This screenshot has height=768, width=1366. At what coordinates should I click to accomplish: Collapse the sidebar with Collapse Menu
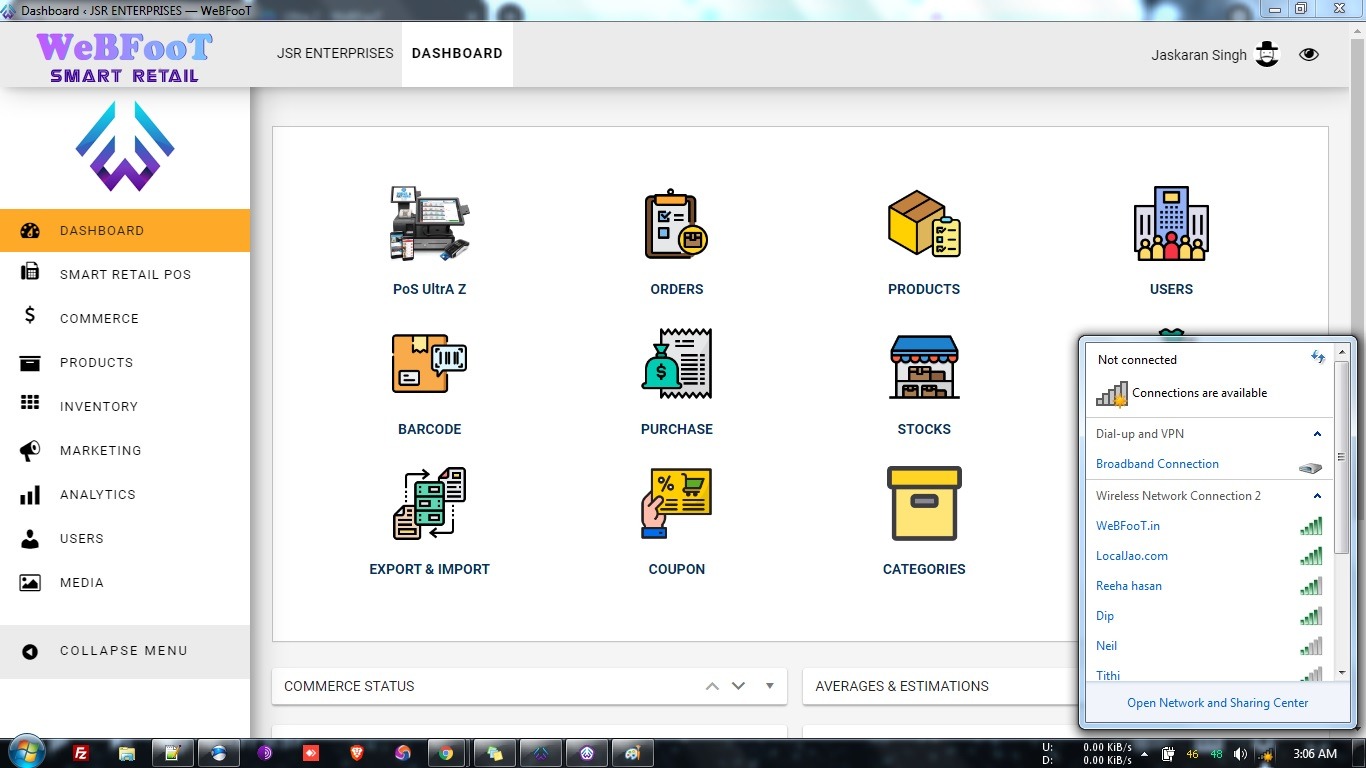coord(124,650)
